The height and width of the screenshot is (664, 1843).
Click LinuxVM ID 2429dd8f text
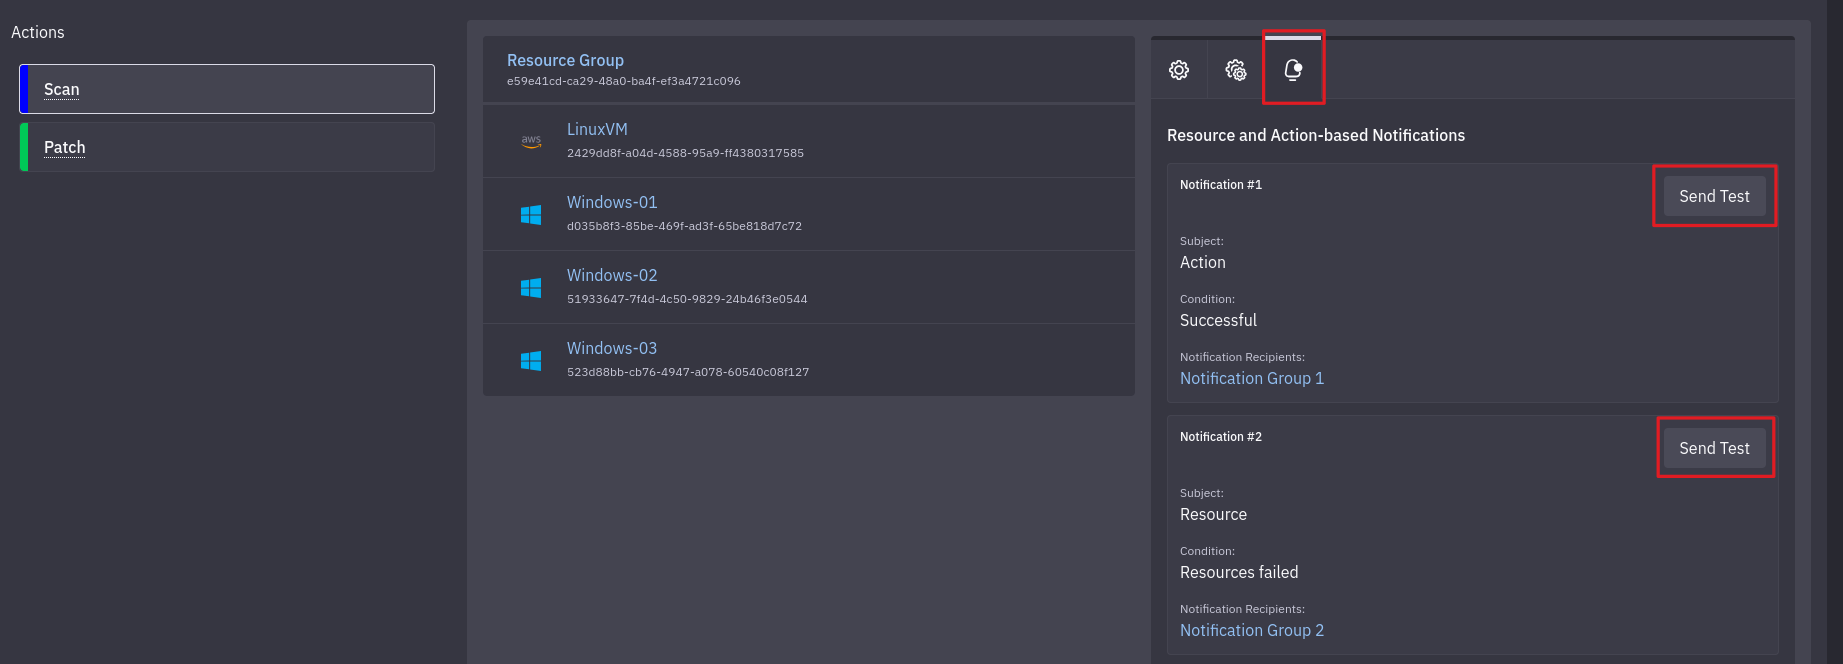(685, 153)
